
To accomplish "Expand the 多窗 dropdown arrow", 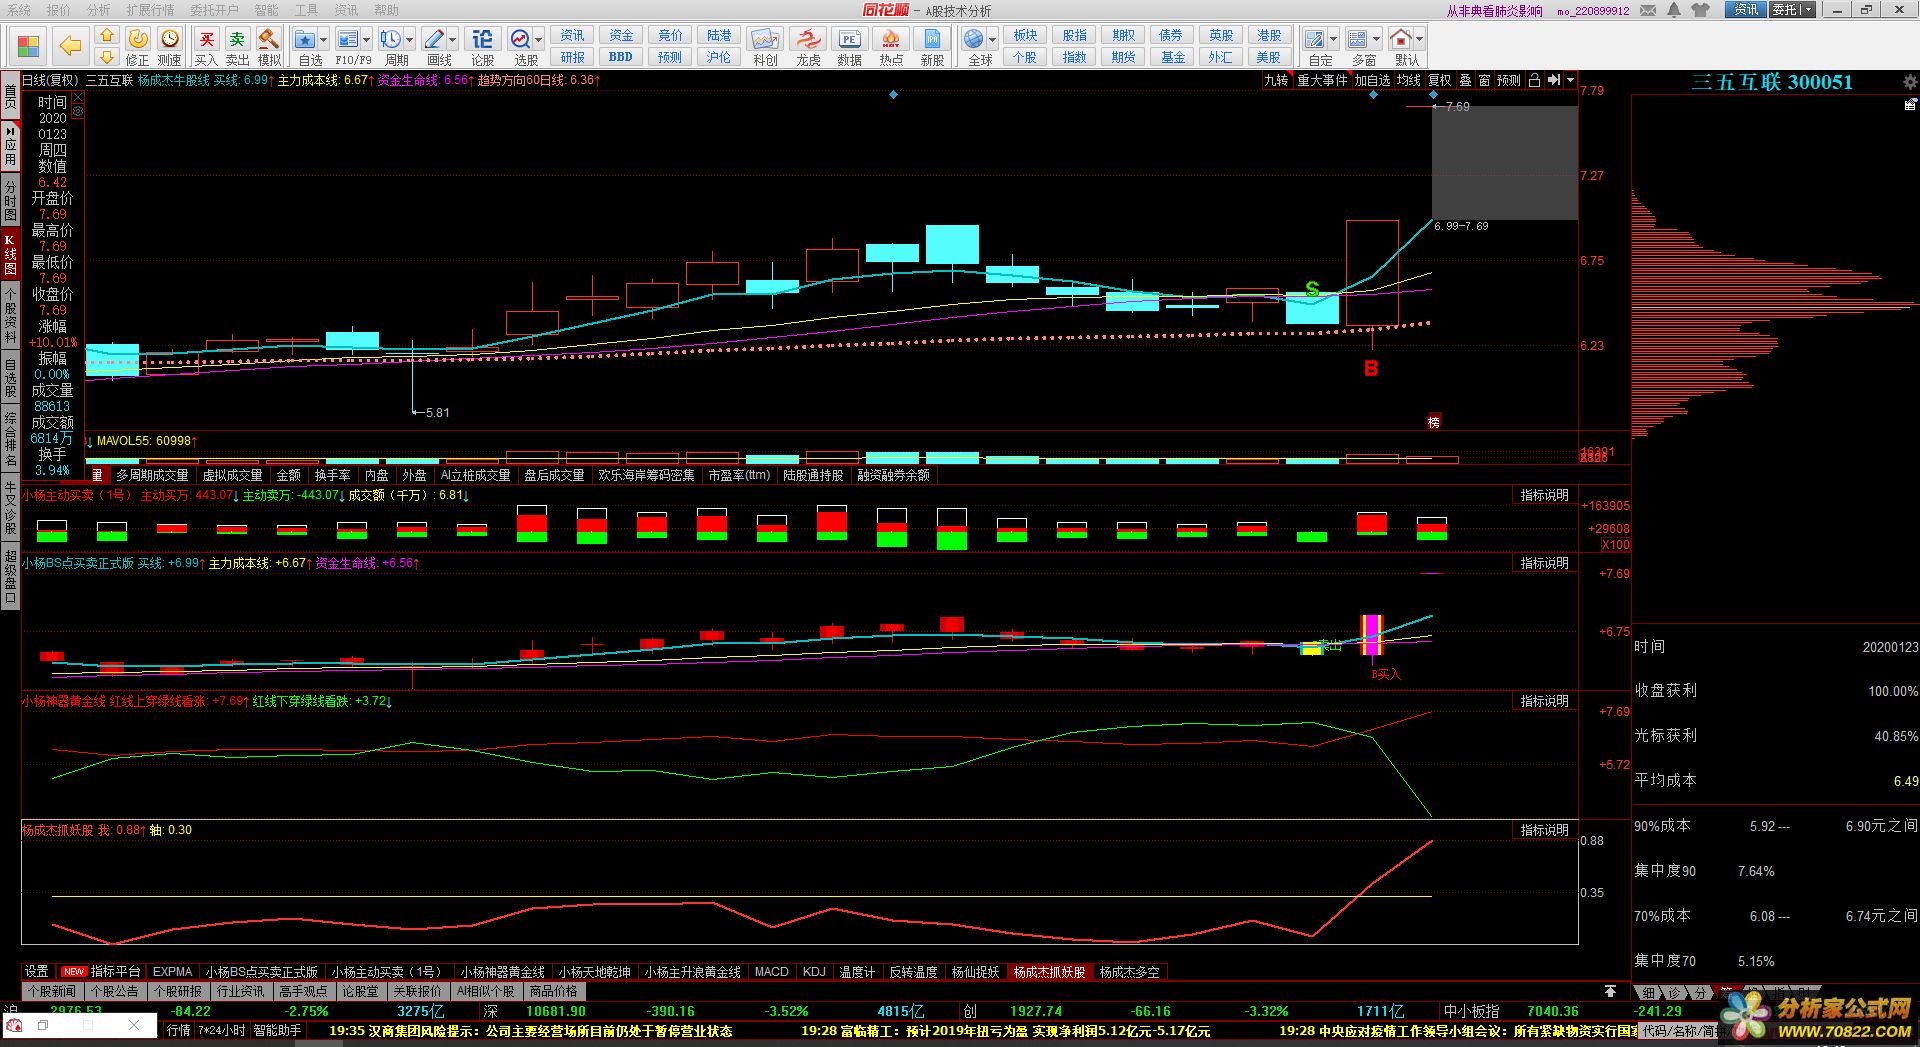I will click(1376, 40).
